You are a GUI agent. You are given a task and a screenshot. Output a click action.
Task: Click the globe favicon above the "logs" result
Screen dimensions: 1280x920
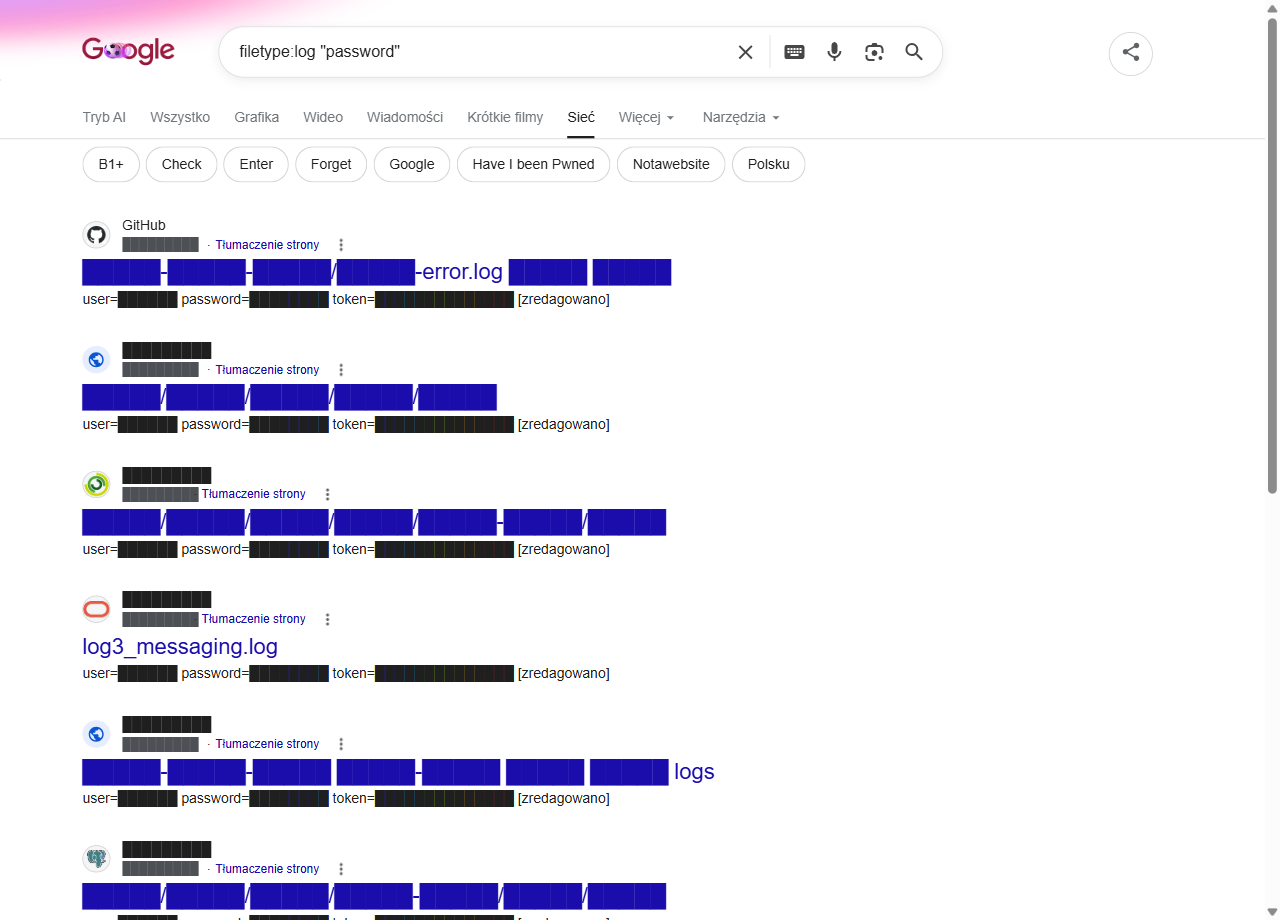[x=96, y=734]
